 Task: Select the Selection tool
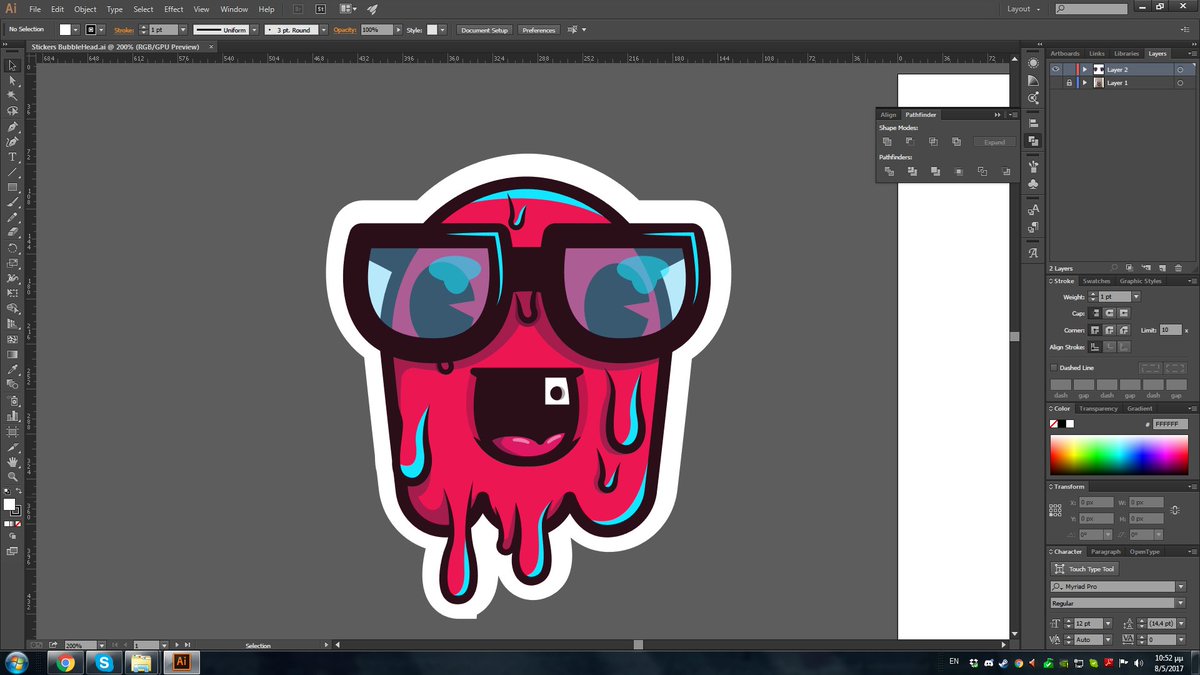point(12,65)
